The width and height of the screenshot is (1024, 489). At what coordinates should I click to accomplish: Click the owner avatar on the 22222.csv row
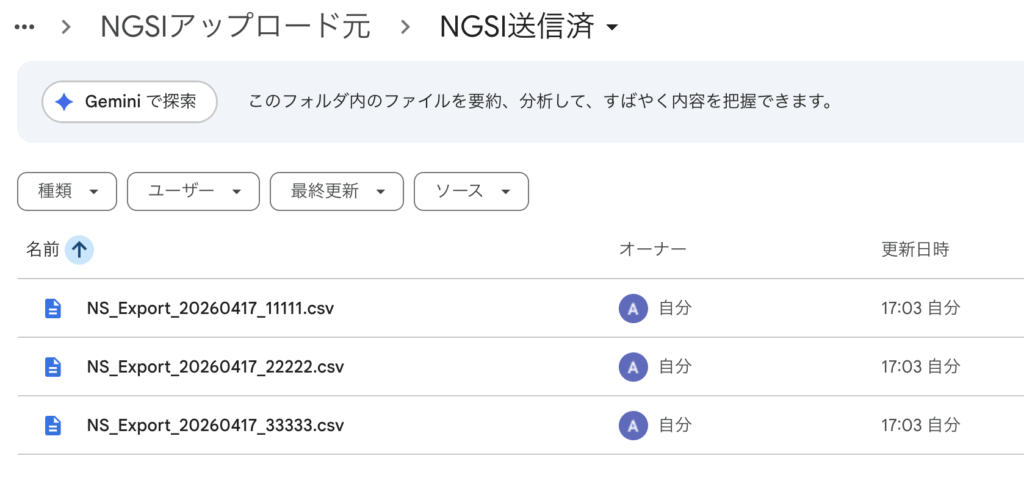pos(632,367)
